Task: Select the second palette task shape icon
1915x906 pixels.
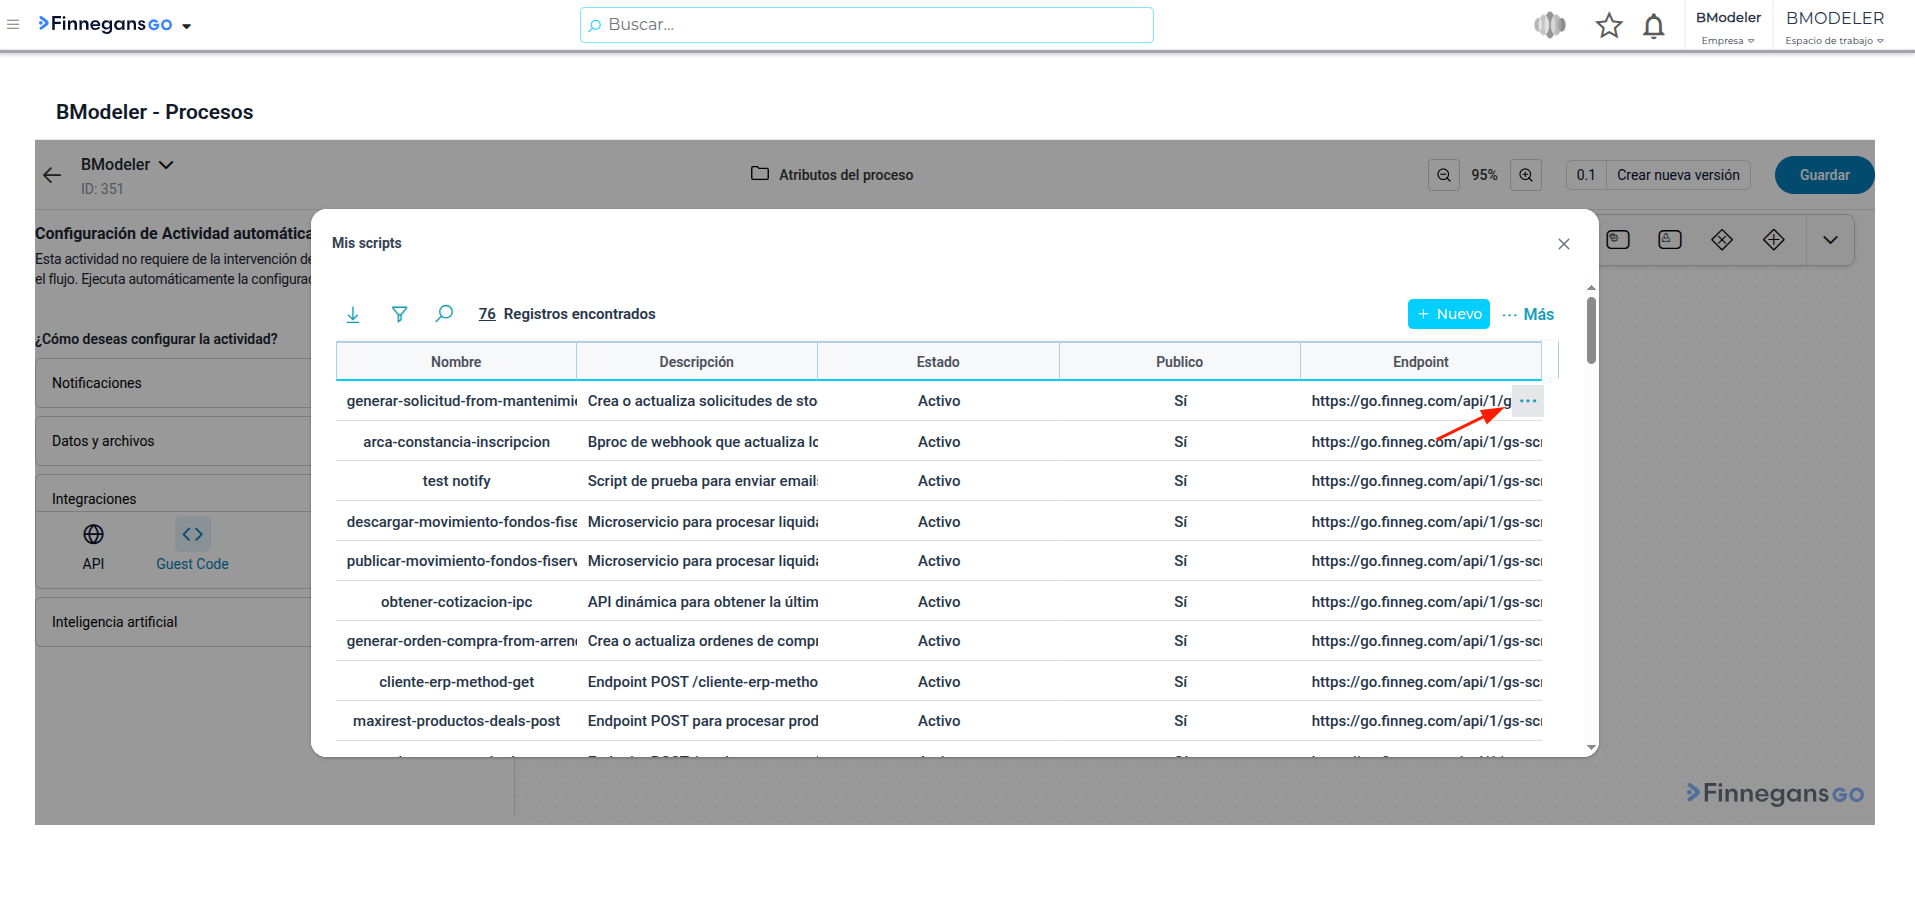Action: pyautogui.click(x=1670, y=240)
